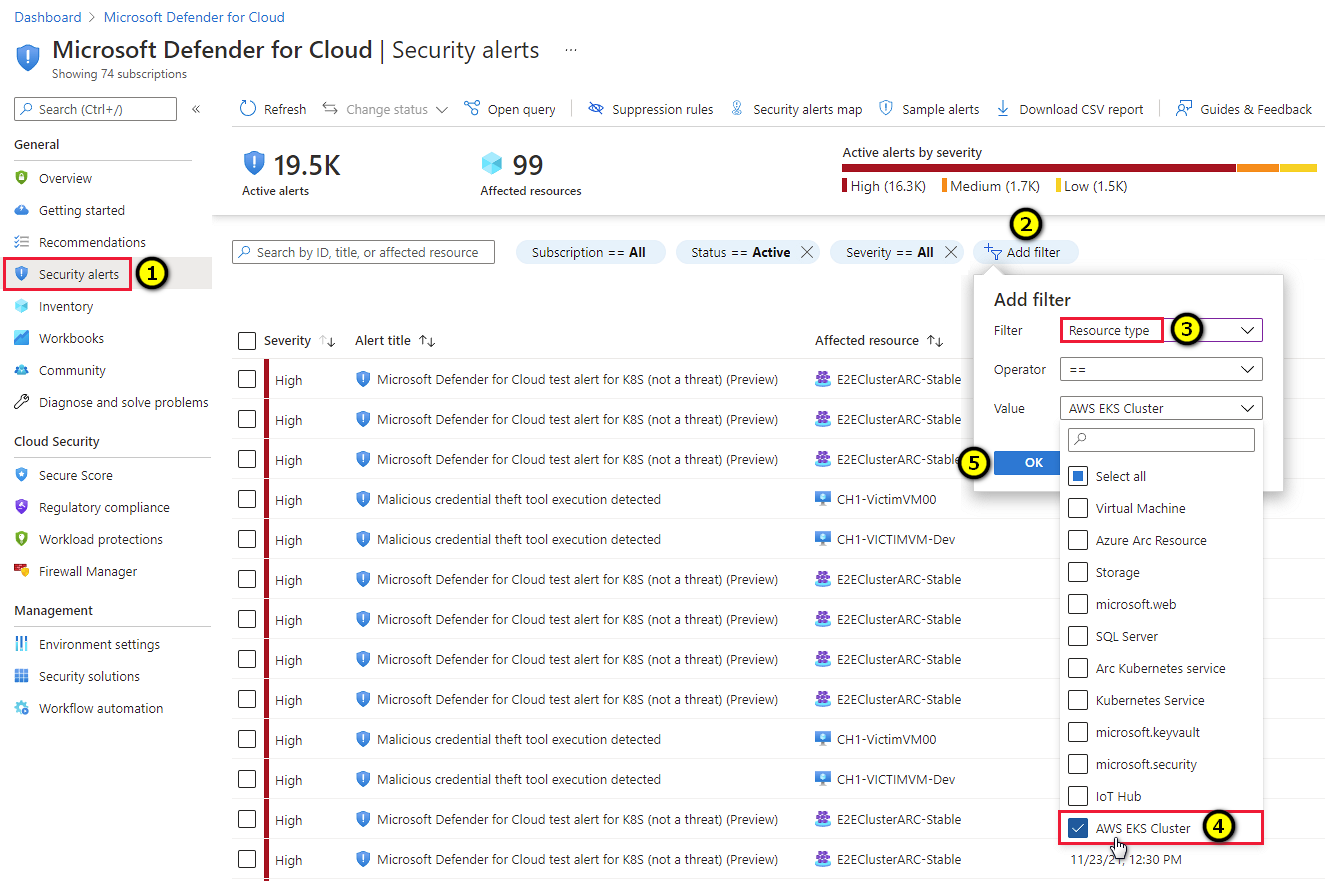Viewport: 1325px width, 881px height.
Task: Sort by Alert title column arrows
Action: coord(427,341)
